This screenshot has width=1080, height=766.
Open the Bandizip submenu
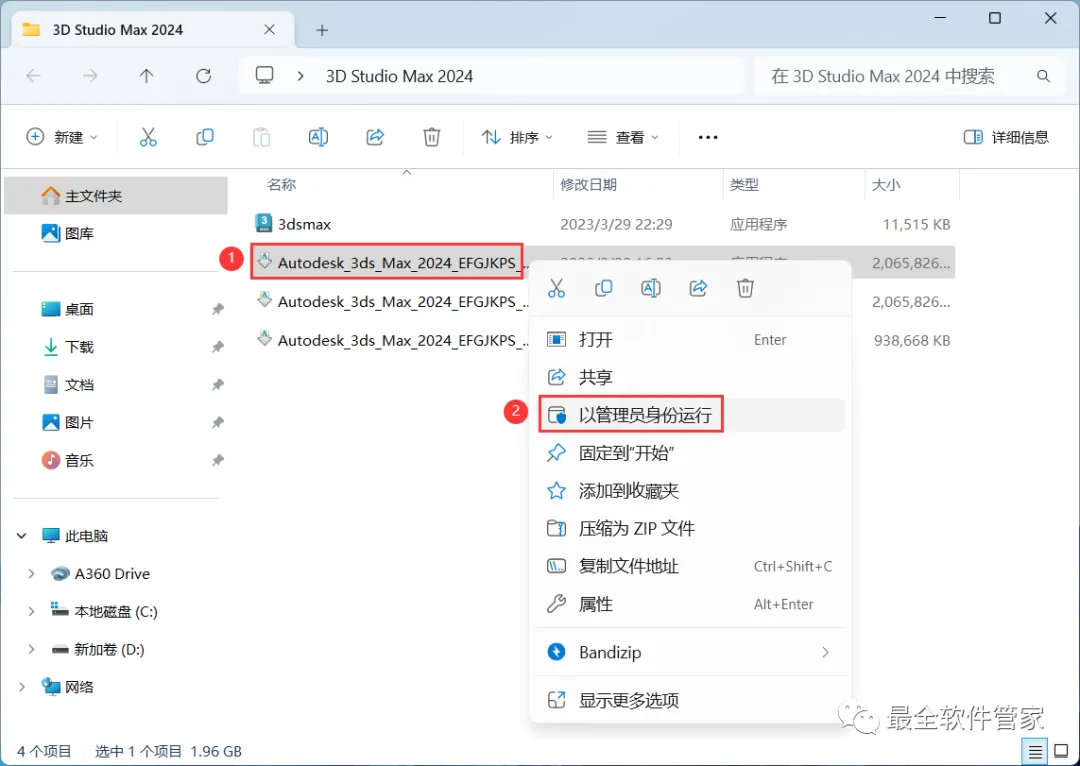(x=824, y=652)
